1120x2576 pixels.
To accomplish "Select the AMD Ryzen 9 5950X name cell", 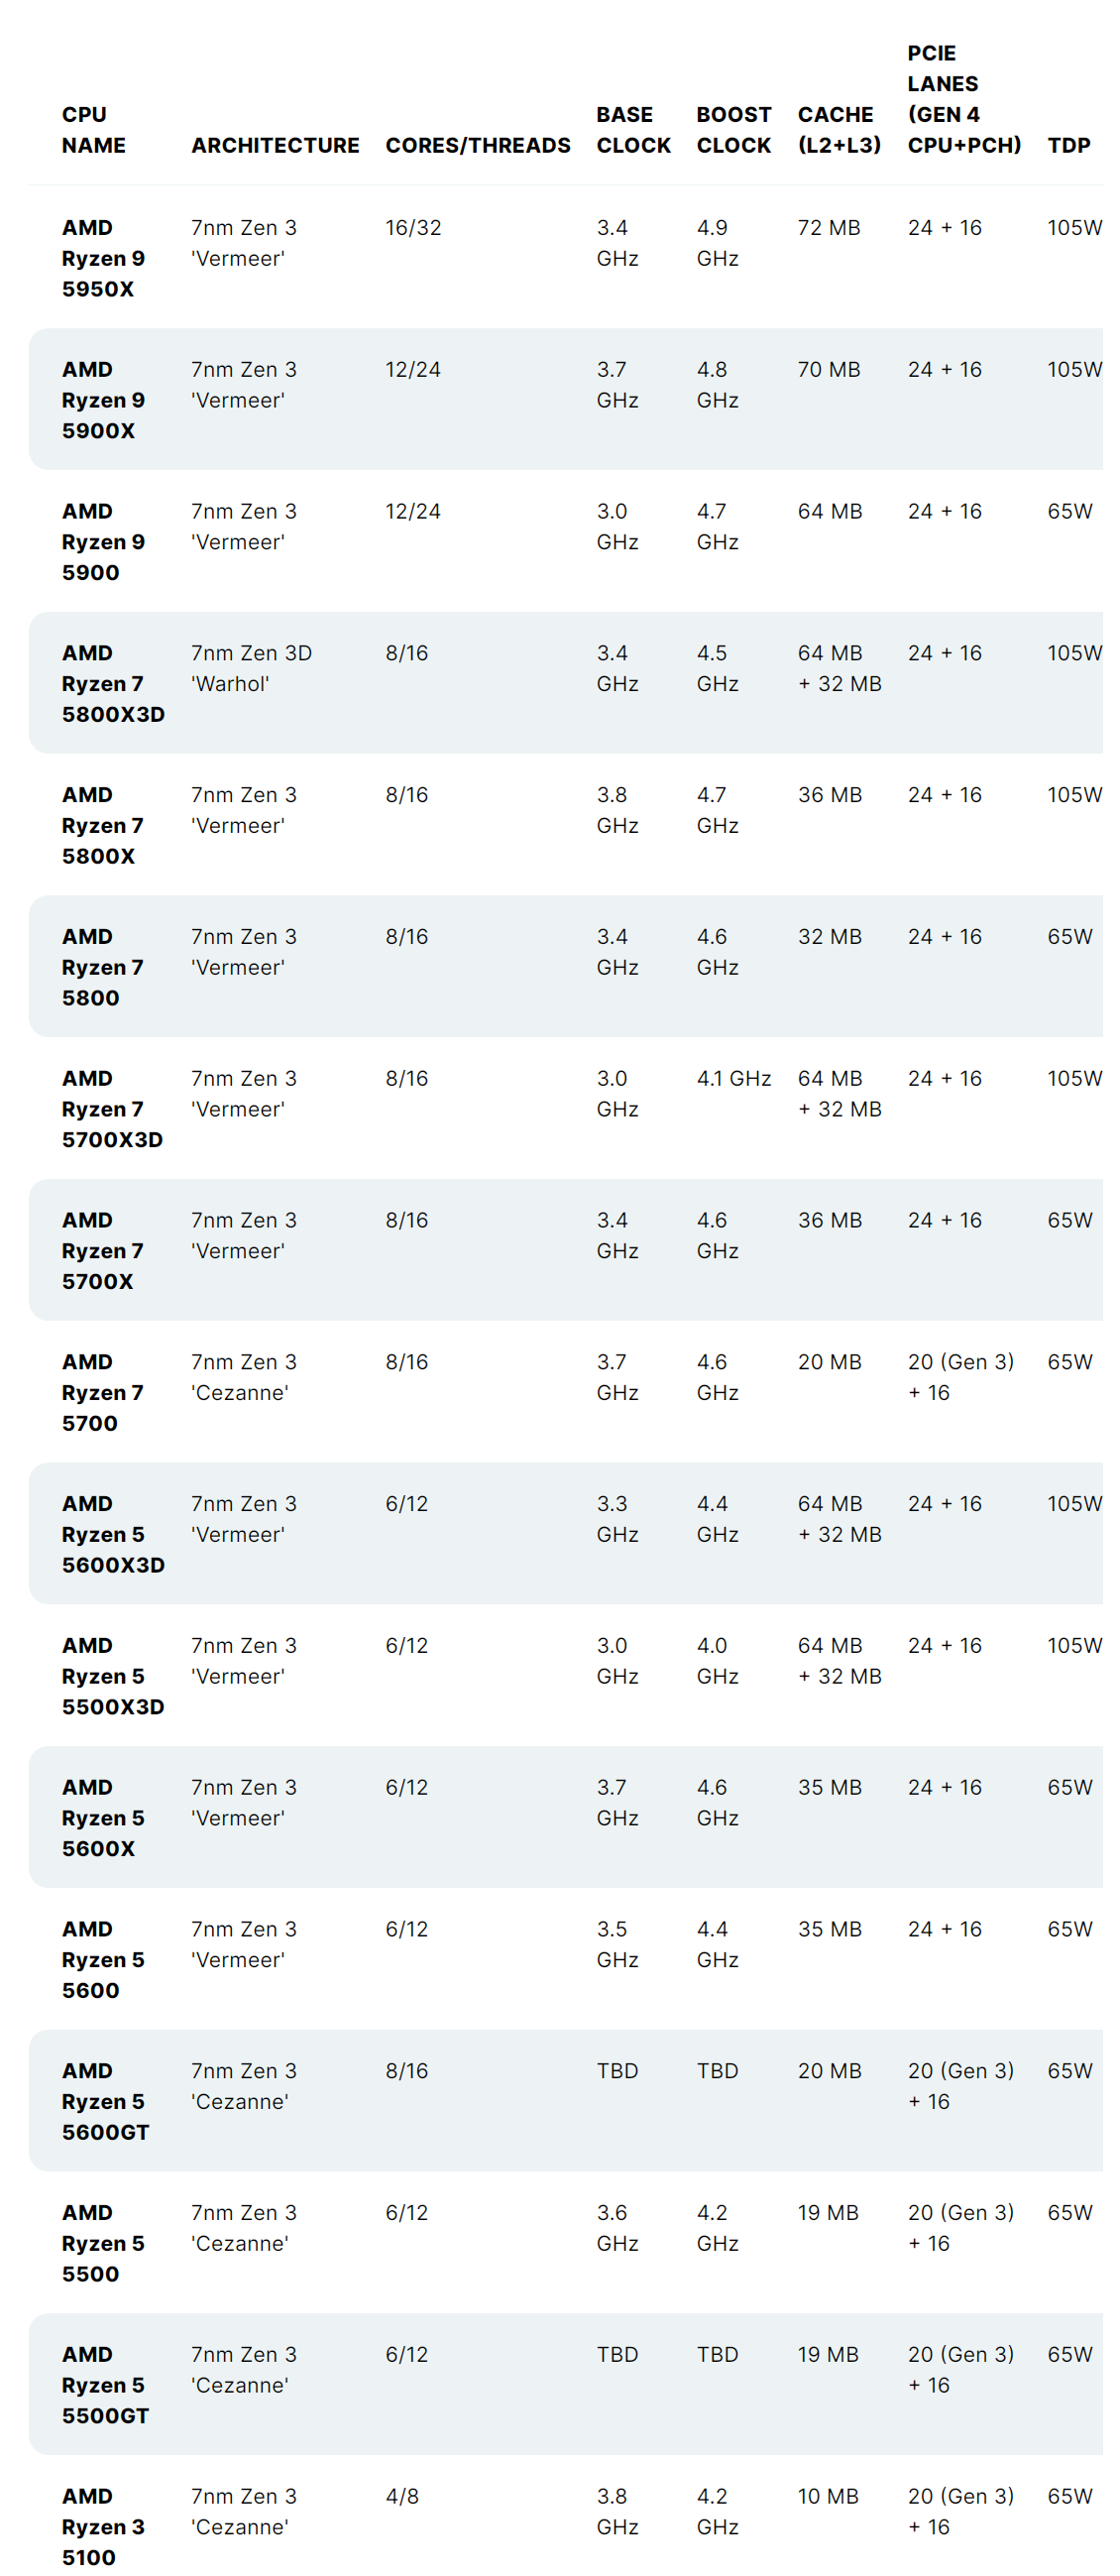I will coord(103,258).
